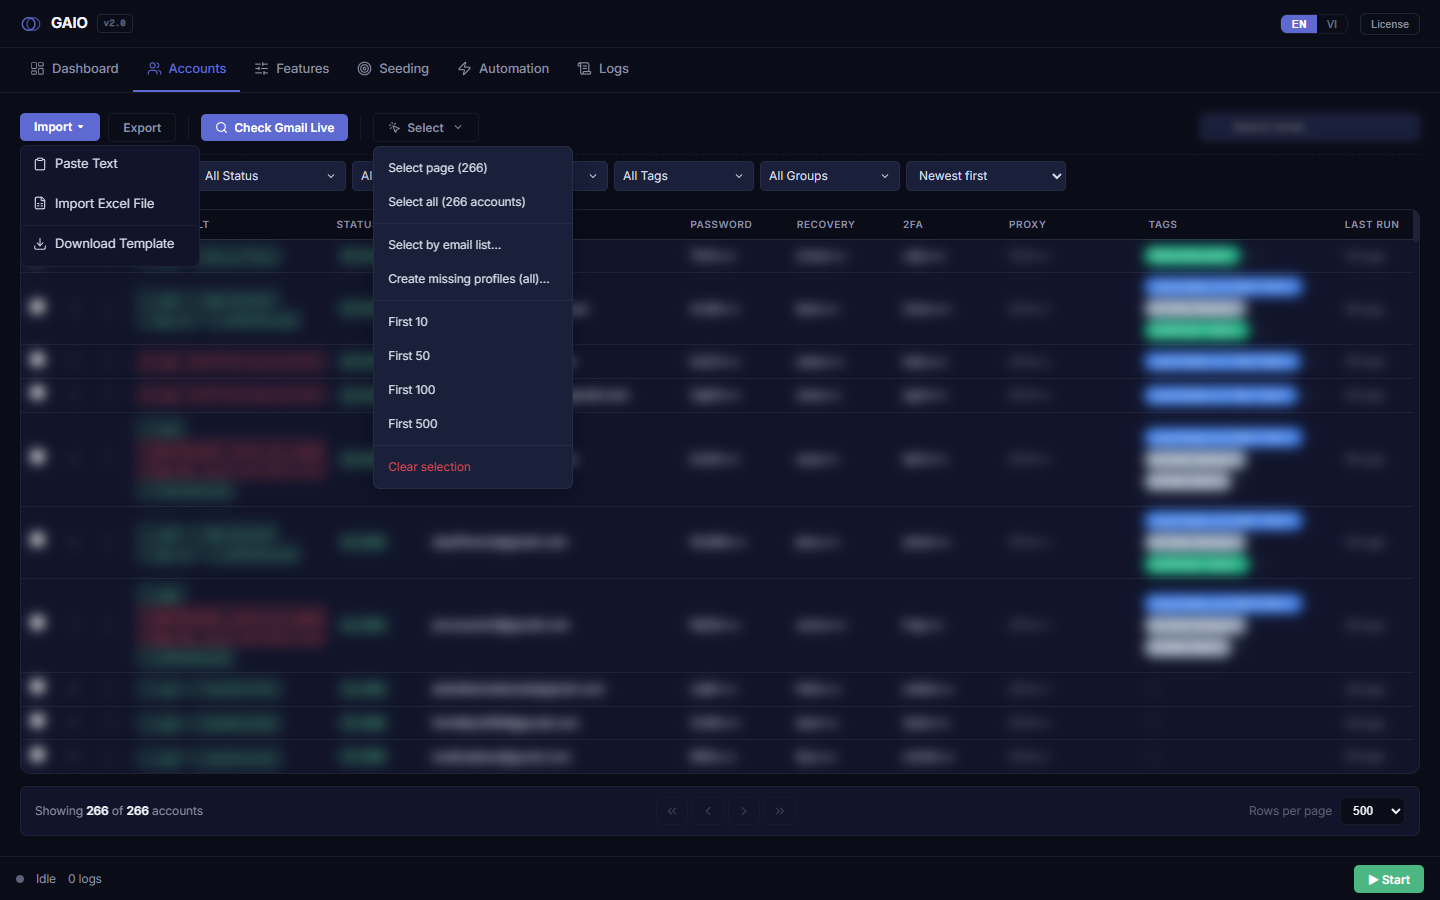This screenshot has width=1440, height=900.
Task: Expand the All Status filter dropdown
Action: [x=270, y=176]
